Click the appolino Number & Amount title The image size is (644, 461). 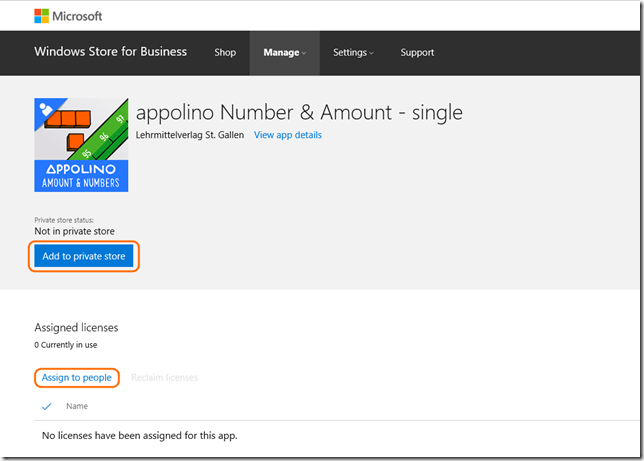299,110
